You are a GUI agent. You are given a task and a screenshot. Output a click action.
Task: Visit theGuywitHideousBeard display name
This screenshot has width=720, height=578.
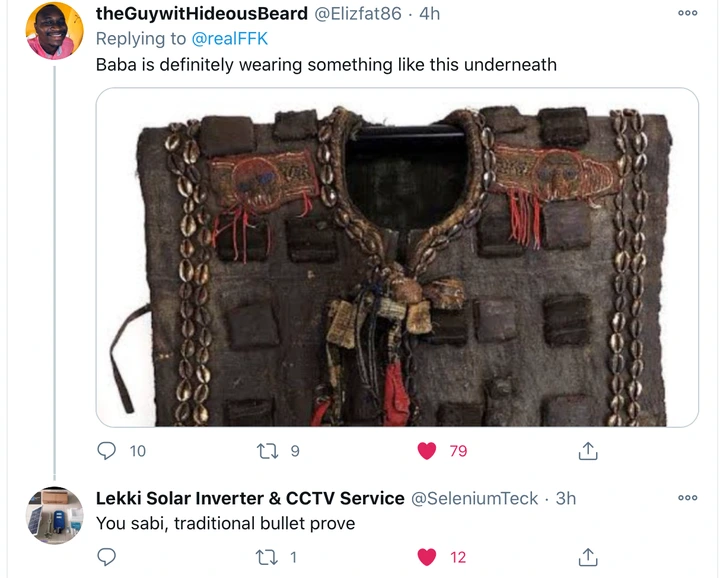pyautogui.click(x=202, y=14)
